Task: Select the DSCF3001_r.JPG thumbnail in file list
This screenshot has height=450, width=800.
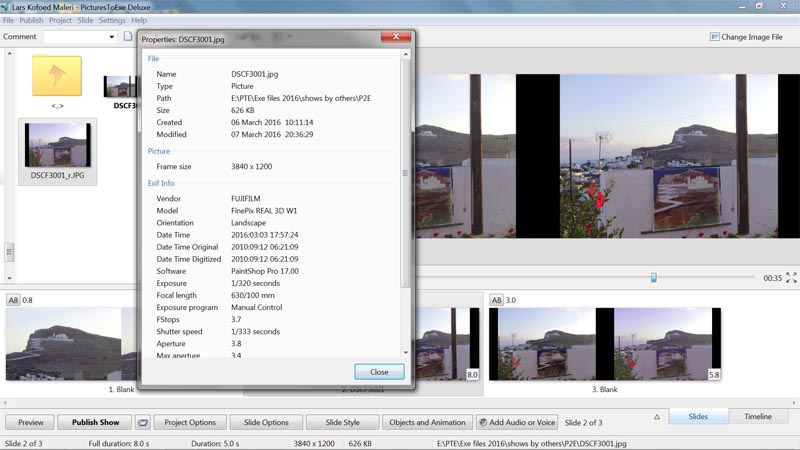Action: (58, 152)
